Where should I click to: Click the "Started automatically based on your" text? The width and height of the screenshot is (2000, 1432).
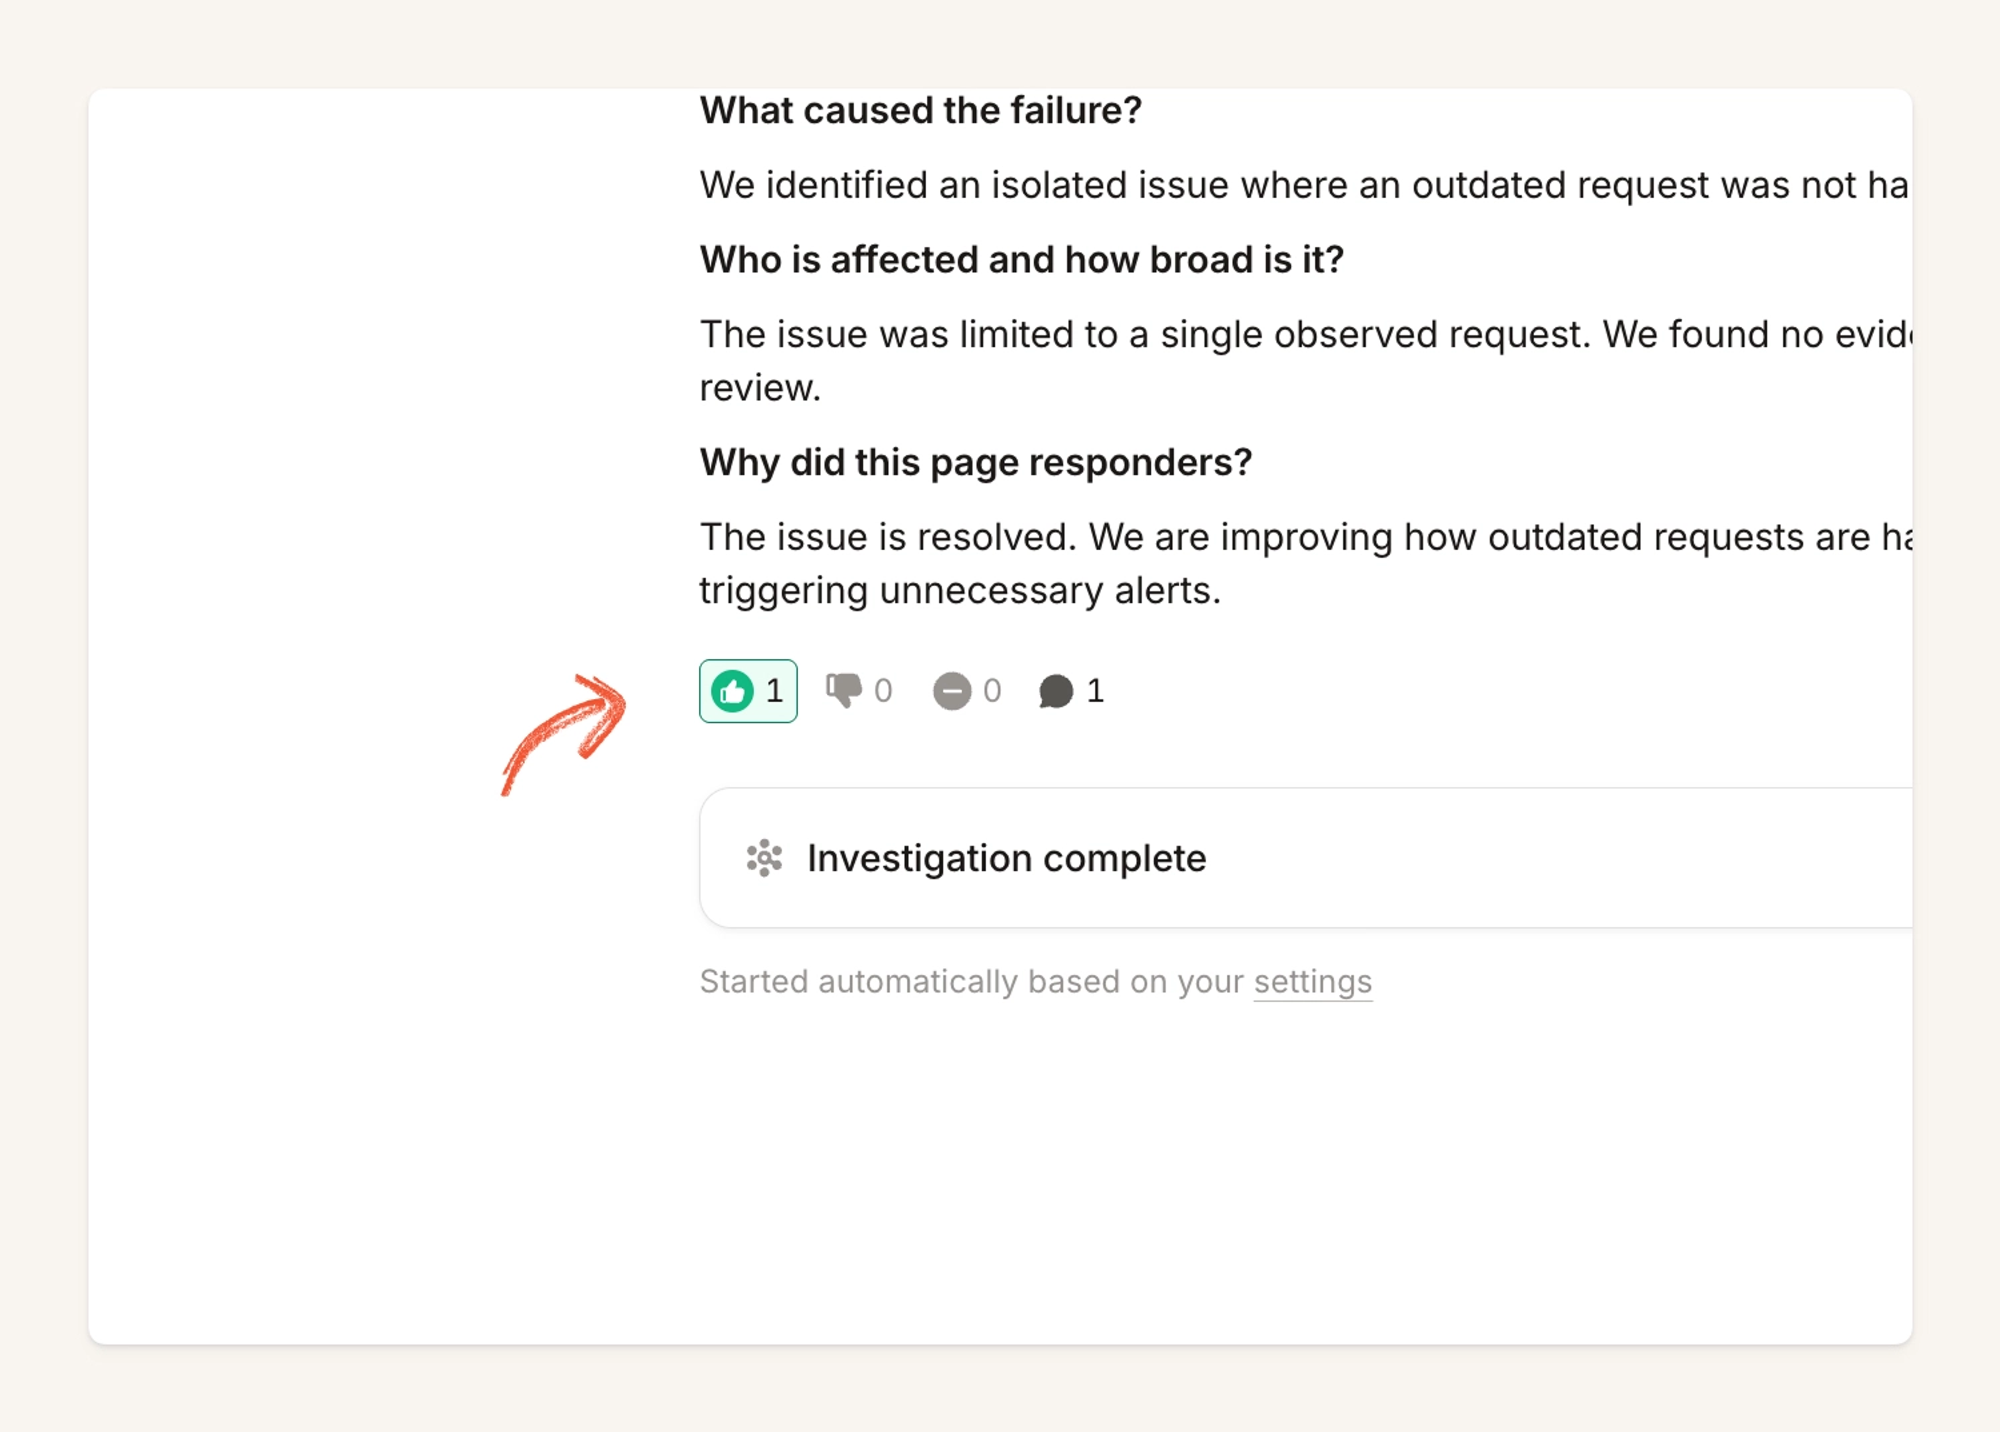pos(971,982)
